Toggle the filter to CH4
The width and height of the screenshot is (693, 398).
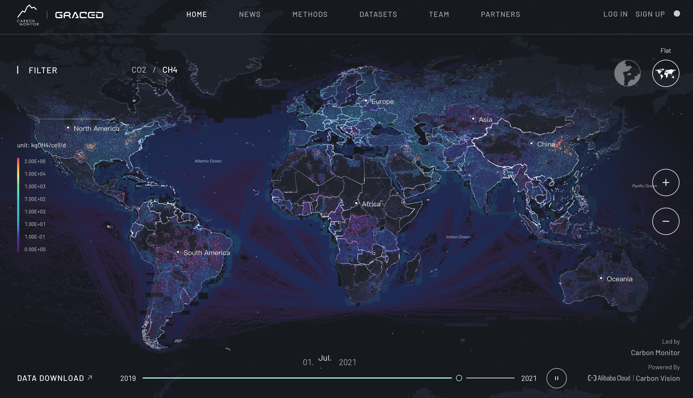(170, 70)
